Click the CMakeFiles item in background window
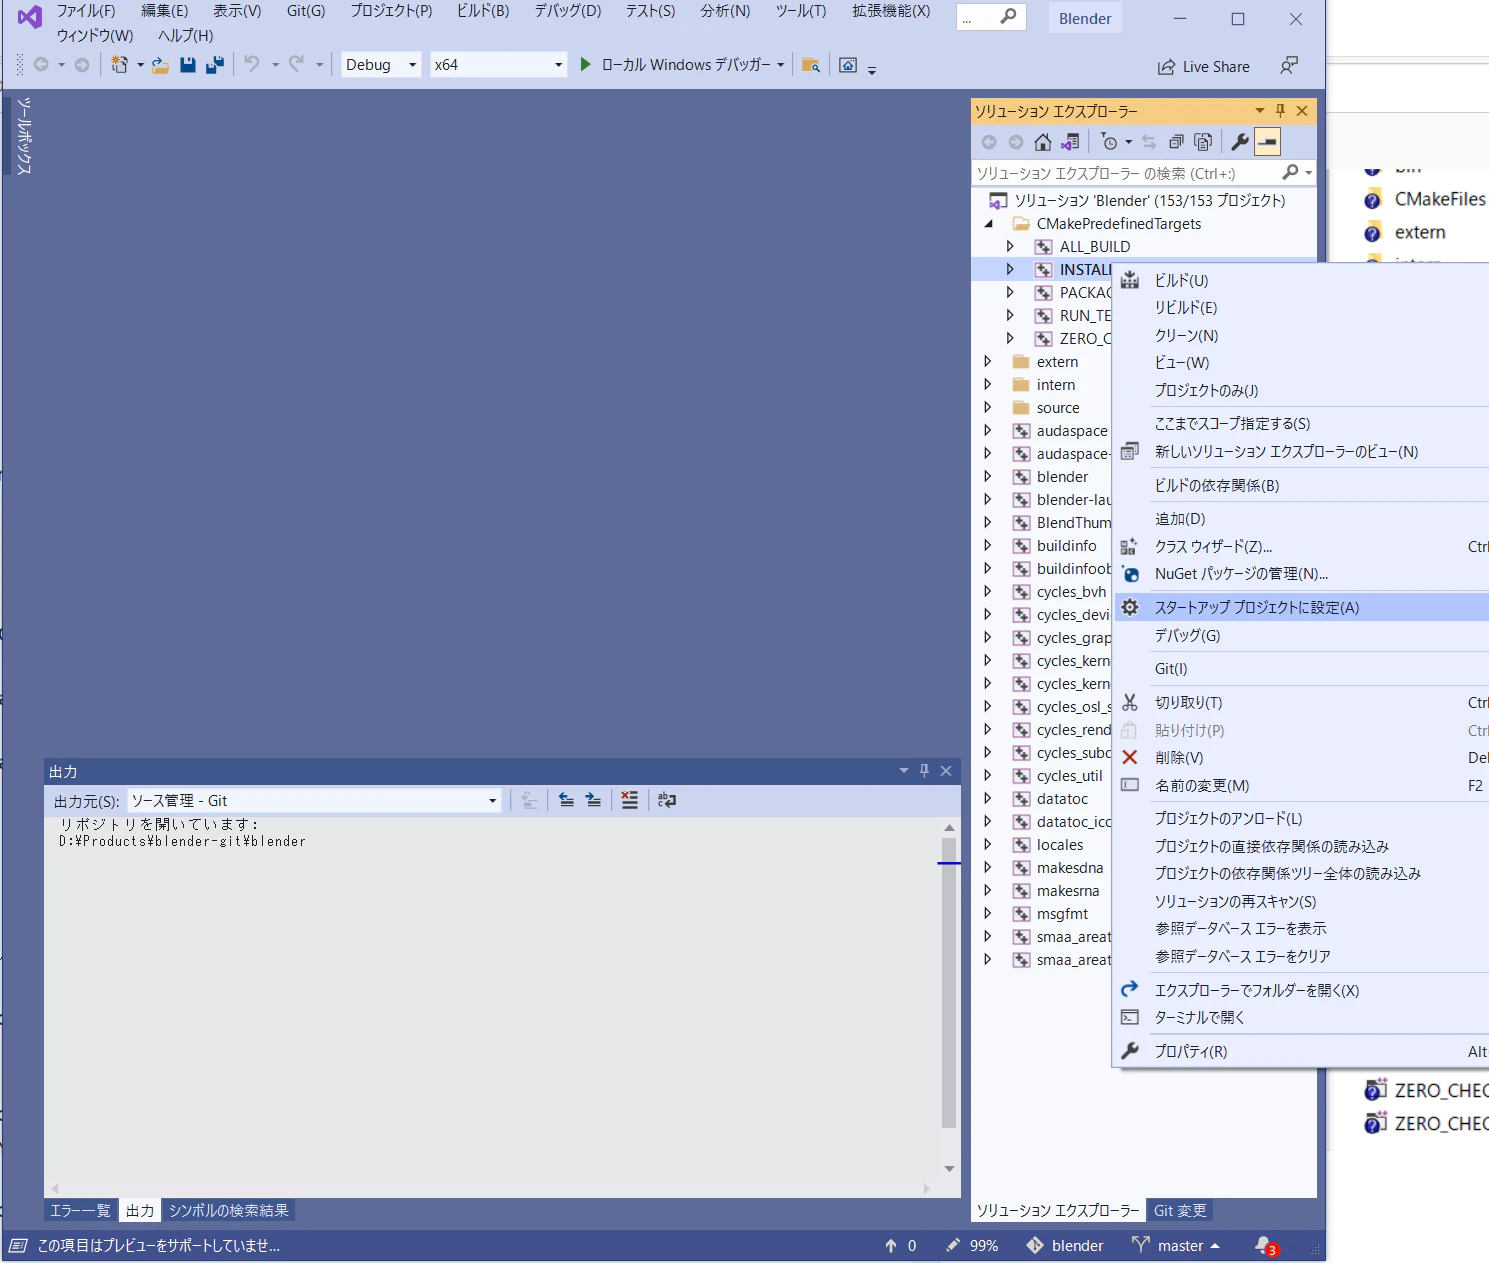Viewport: 1489px width, 1263px height. click(1440, 199)
